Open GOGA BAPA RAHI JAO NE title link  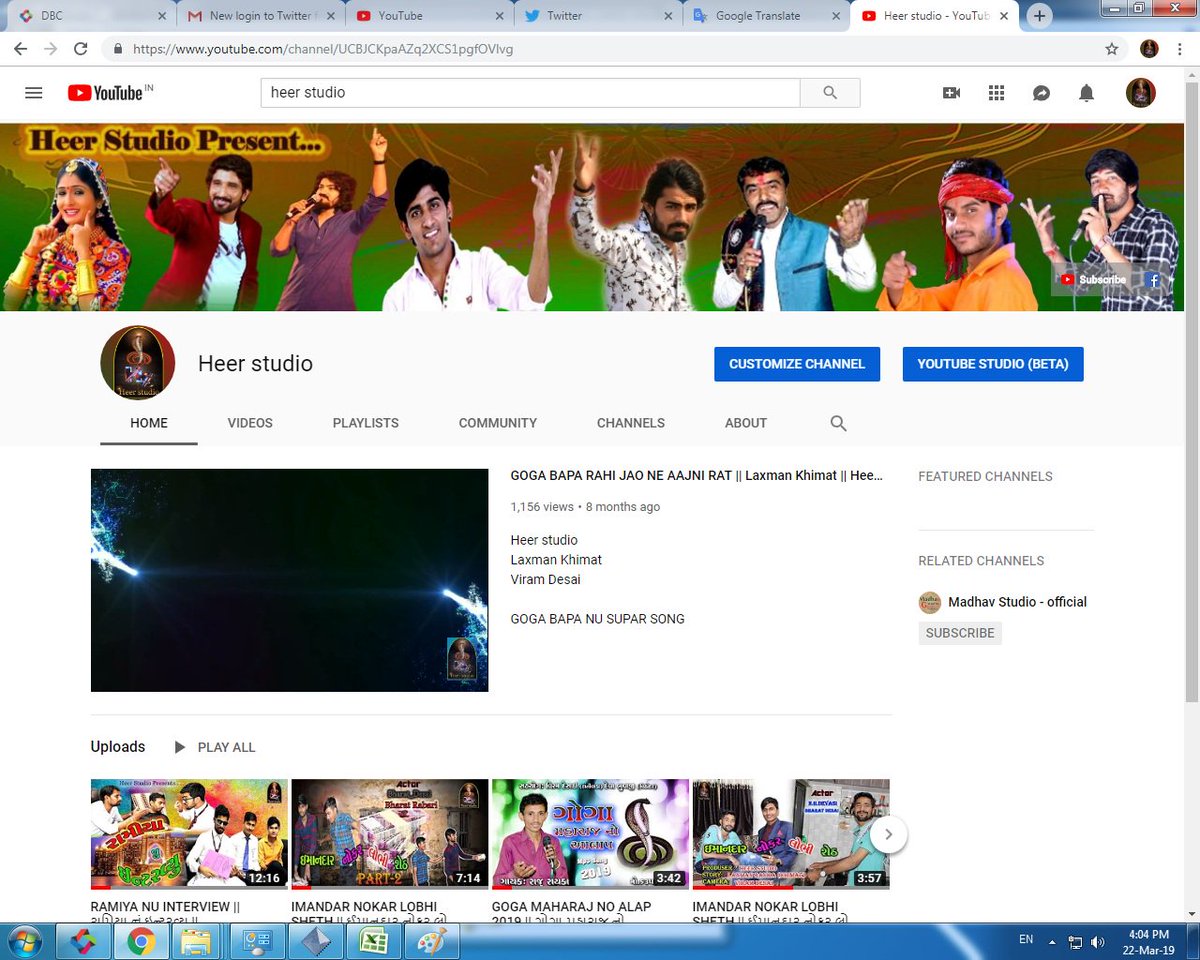coord(697,476)
